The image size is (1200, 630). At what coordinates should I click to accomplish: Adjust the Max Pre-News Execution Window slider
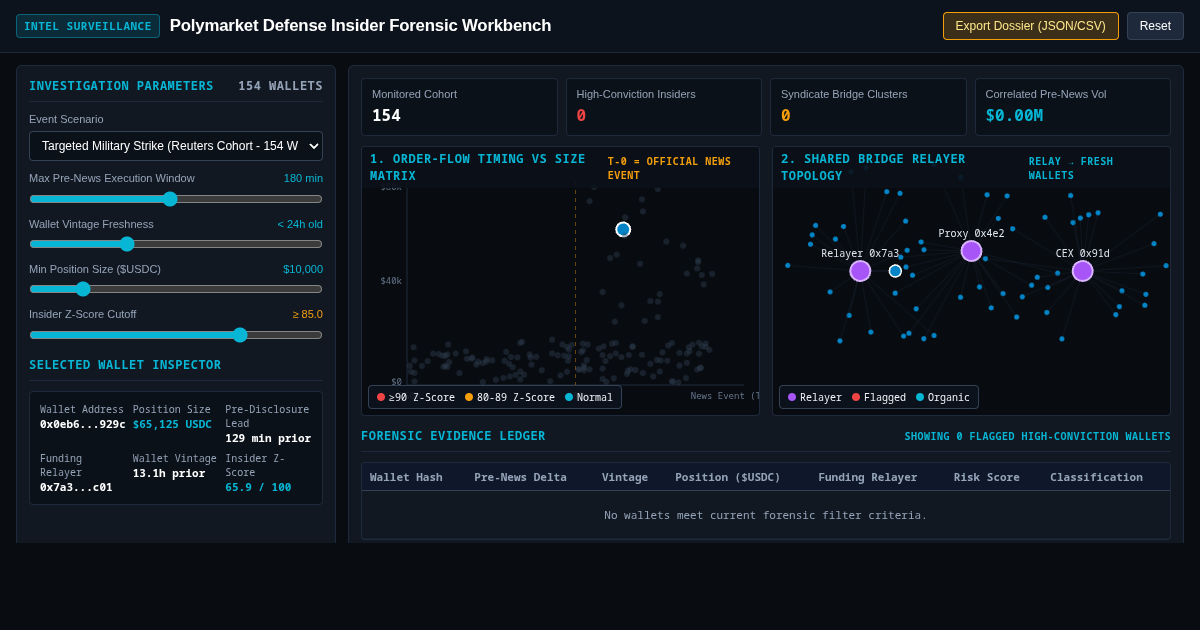click(176, 199)
